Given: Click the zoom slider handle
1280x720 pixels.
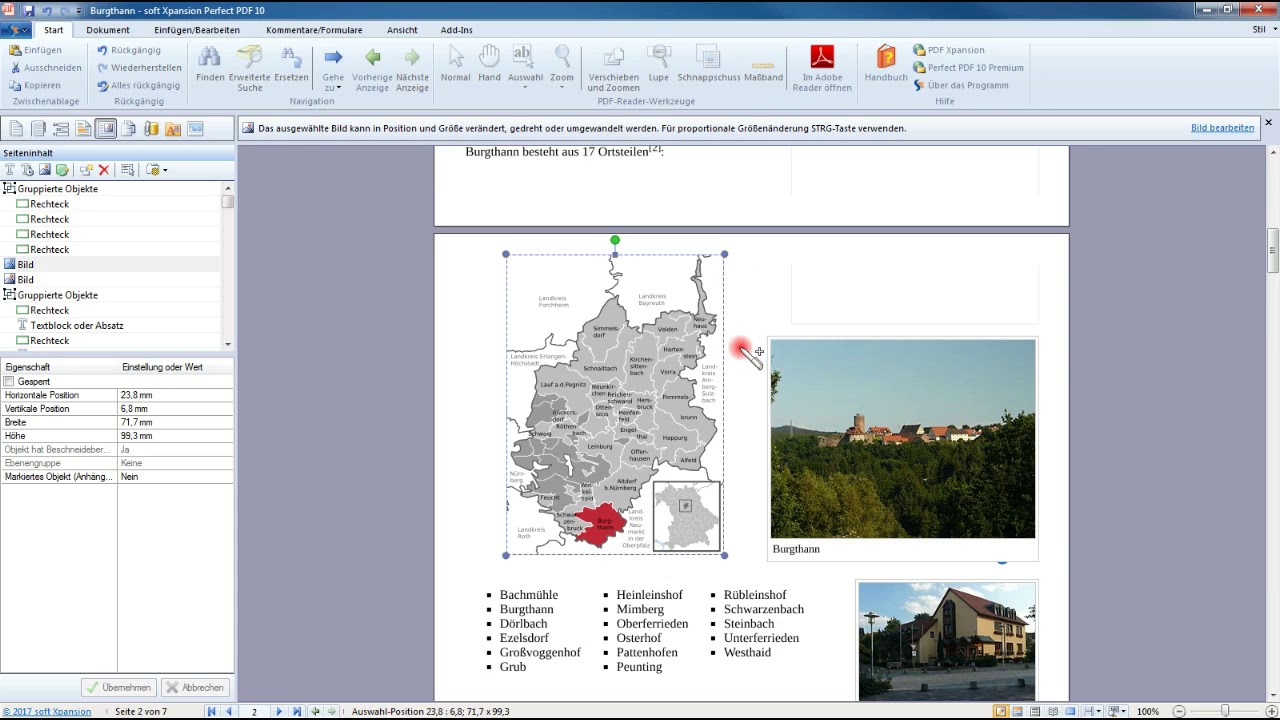Looking at the screenshot, I should click(1225, 712).
